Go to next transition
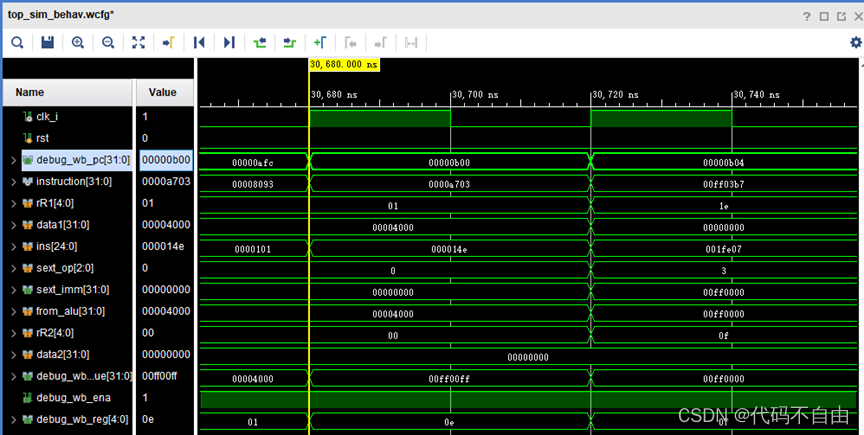Viewport: 864px width, 435px height. 289,42
